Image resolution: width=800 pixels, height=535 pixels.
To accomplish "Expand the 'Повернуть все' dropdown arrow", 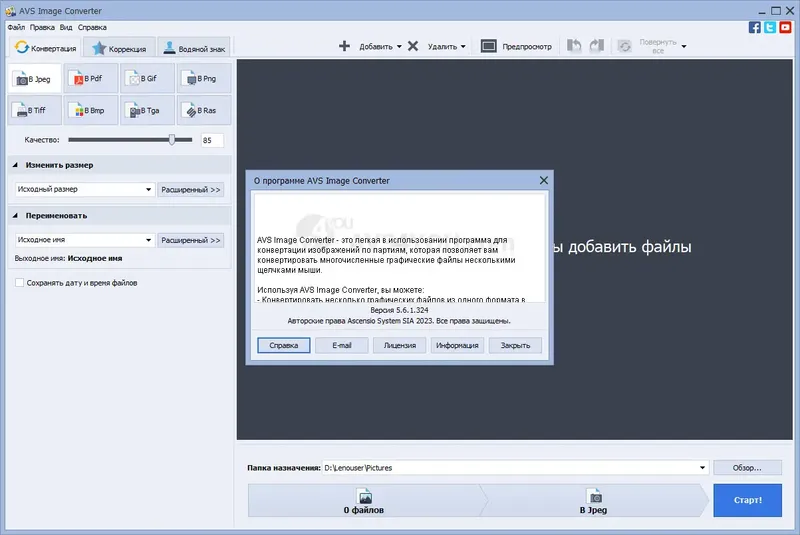I will pyautogui.click(x=684, y=46).
